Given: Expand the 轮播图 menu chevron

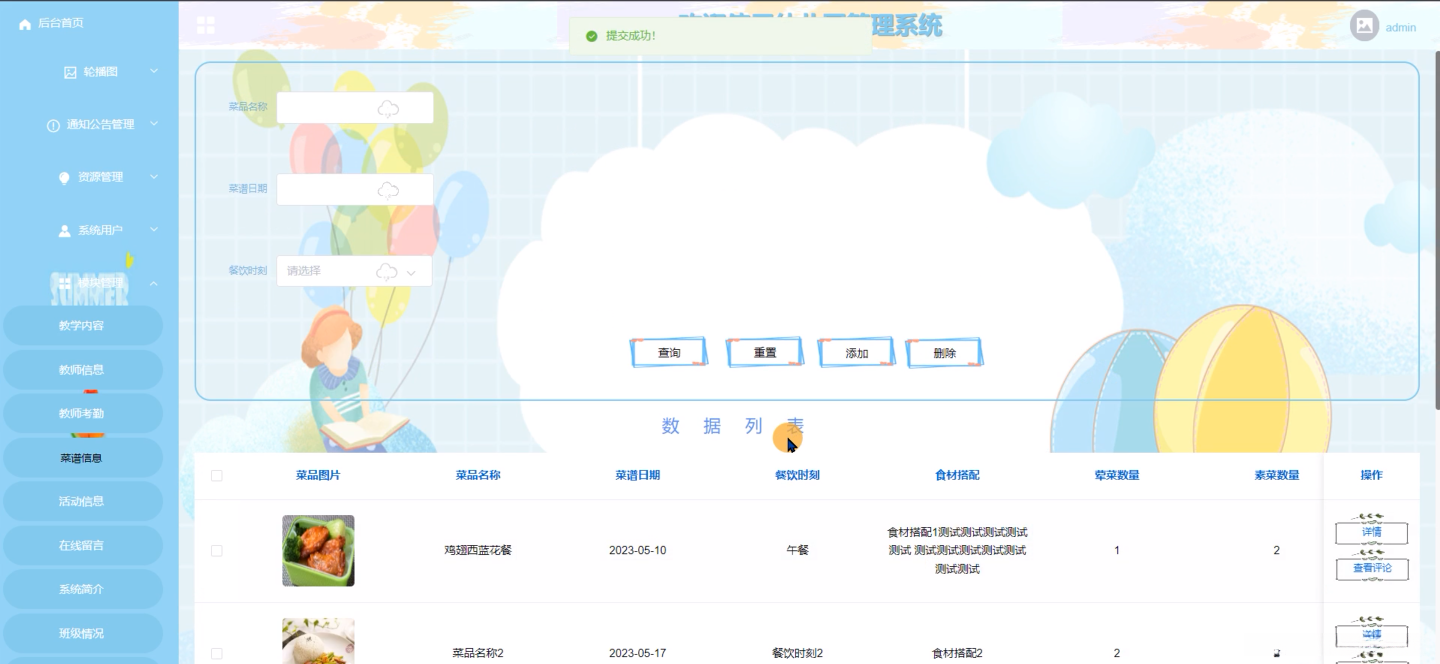Looking at the screenshot, I should 154,71.
